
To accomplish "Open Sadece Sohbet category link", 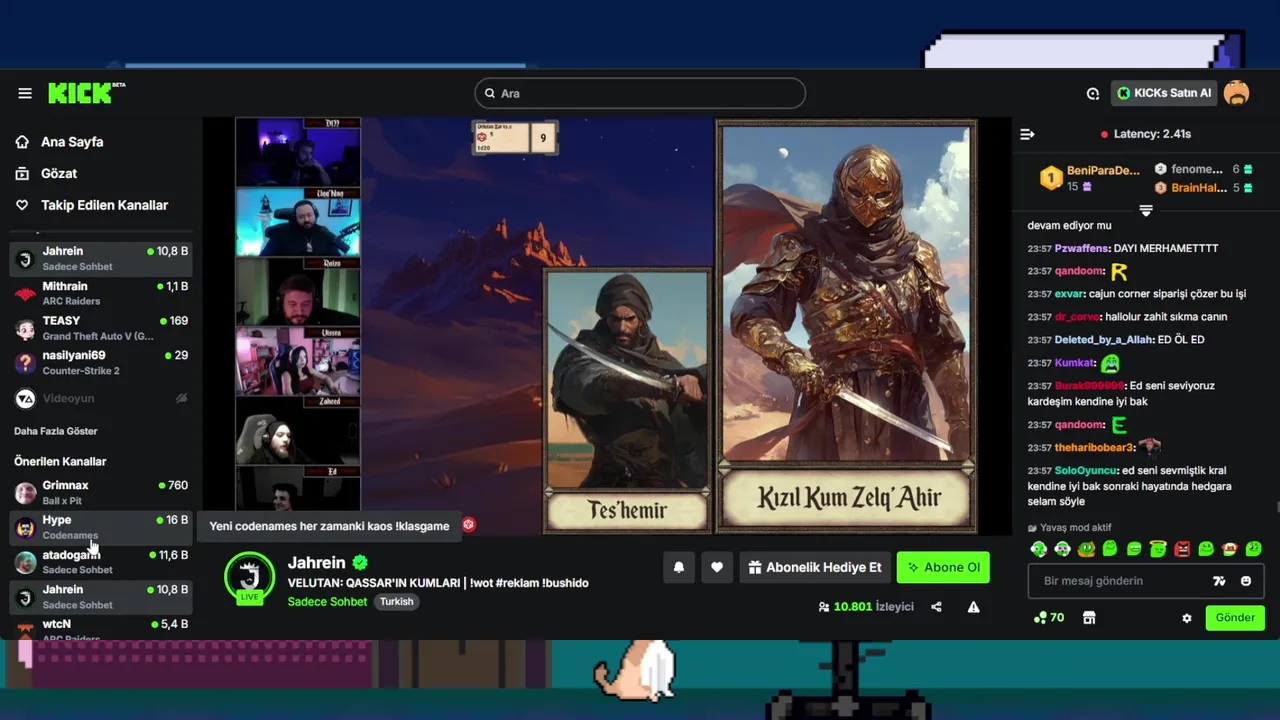I will coord(328,602).
